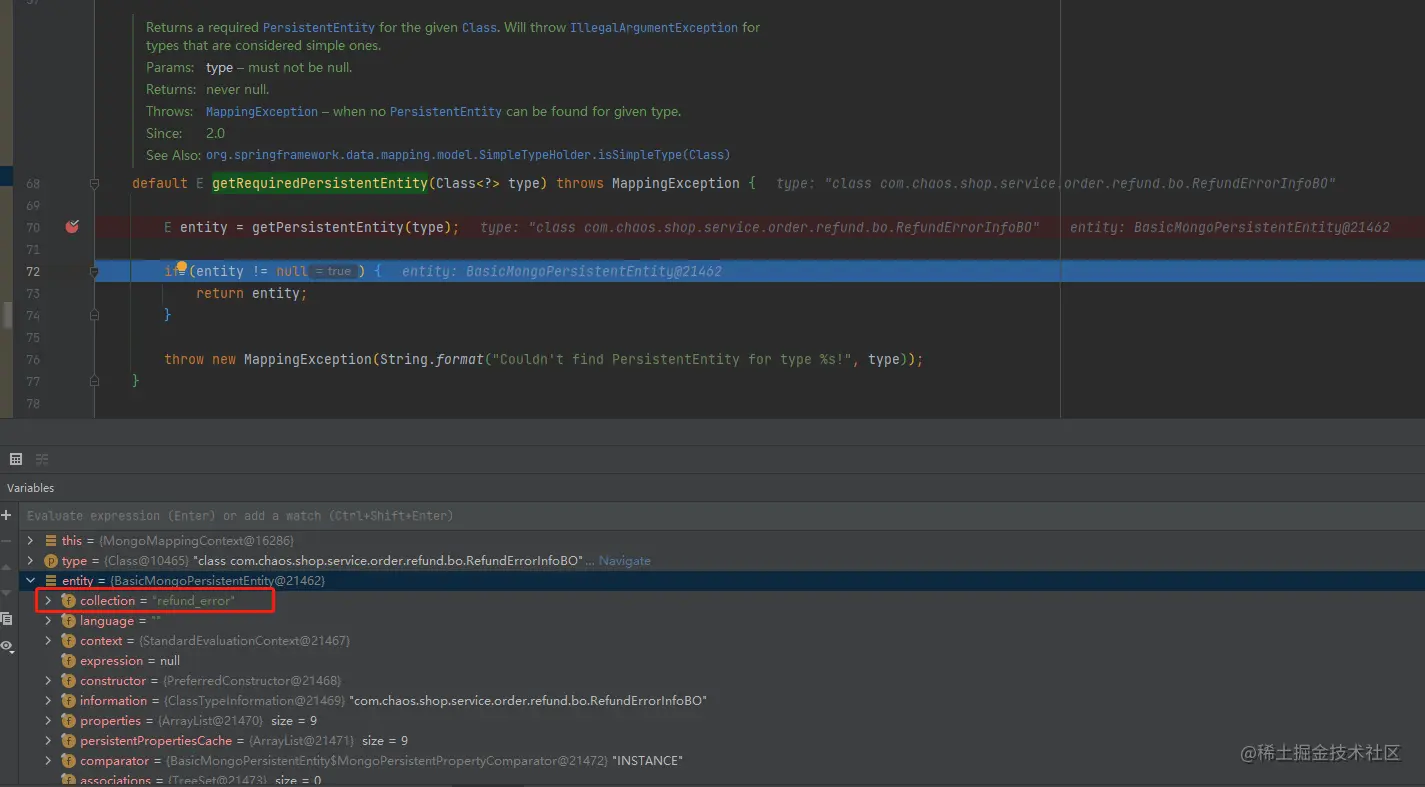Click the field icon beside 'comparator'
Viewport: 1425px width, 787px height.
point(68,761)
